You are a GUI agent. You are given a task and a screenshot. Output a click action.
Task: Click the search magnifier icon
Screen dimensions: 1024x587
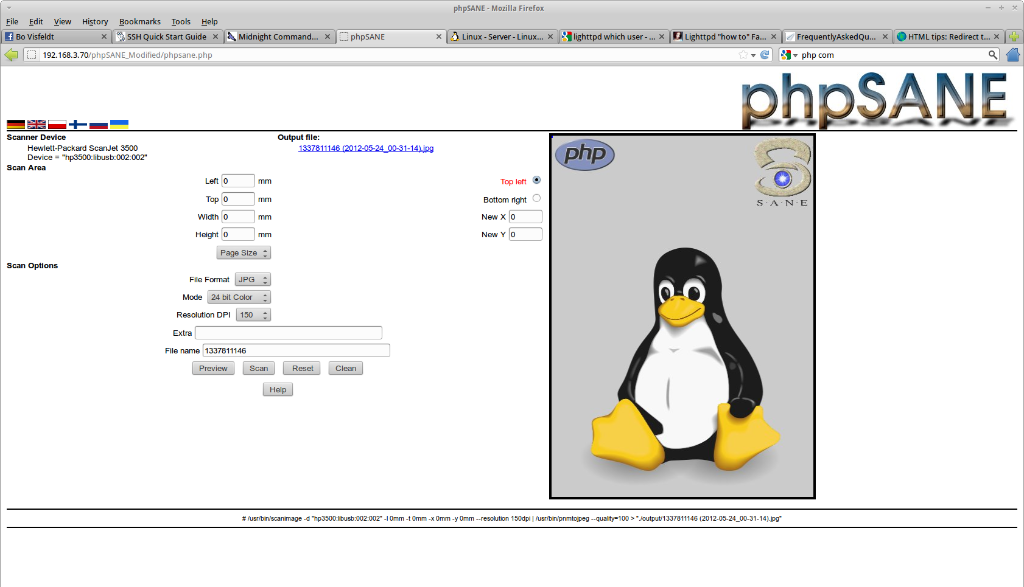pyautogui.click(x=993, y=55)
